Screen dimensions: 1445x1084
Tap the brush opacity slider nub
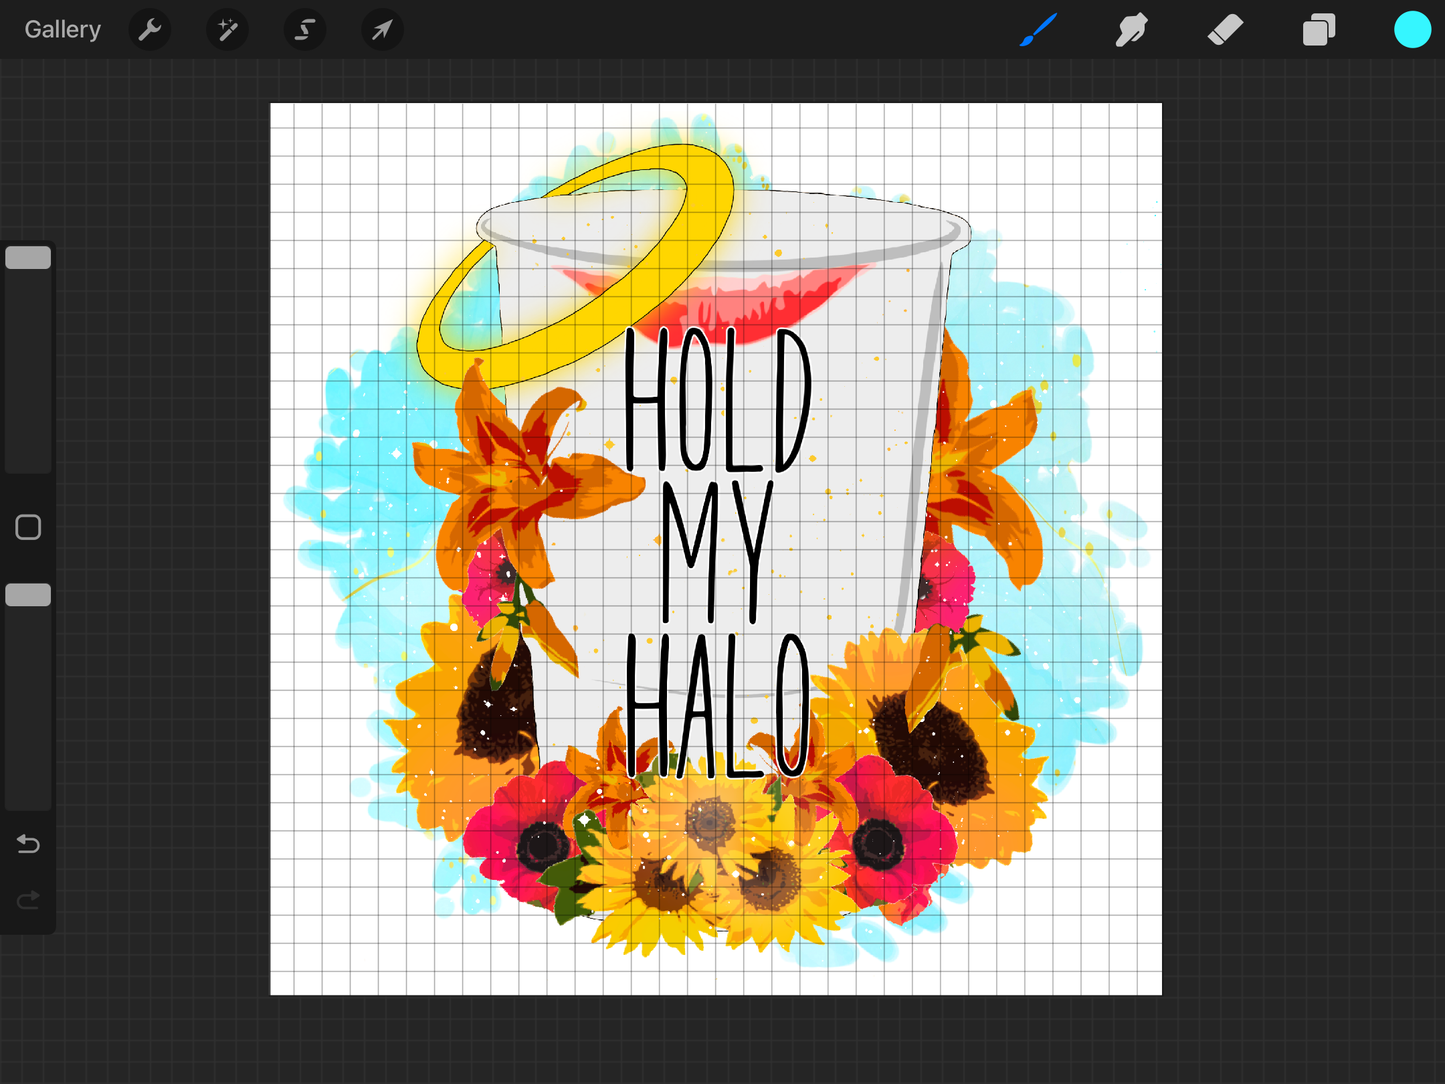tap(28, 594)
